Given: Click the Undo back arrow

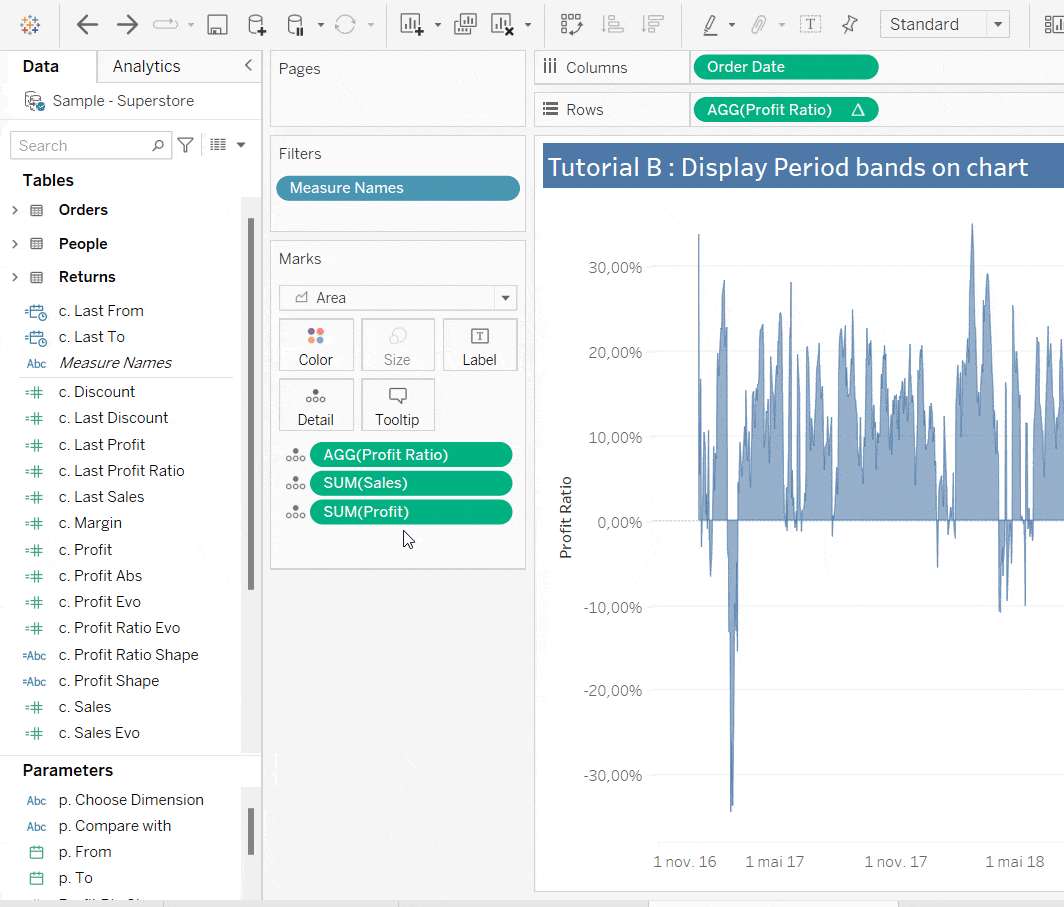Looking at the screenshot, I should coord(88,25).
